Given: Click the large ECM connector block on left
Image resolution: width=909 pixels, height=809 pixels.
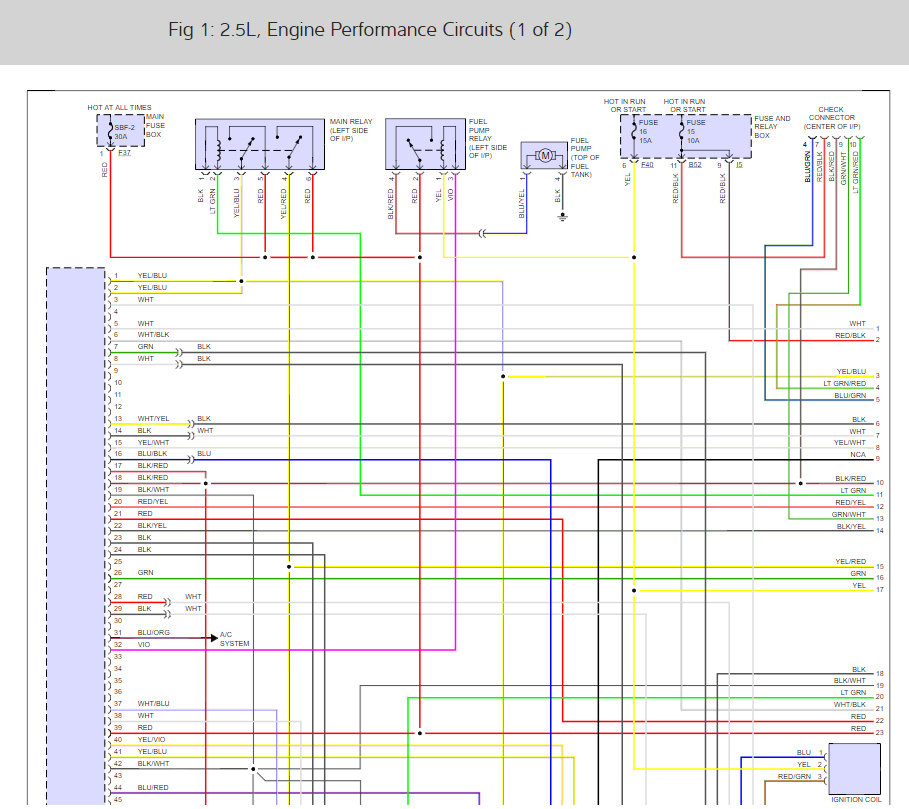Looking at the screenshot, I should point(76,530).
